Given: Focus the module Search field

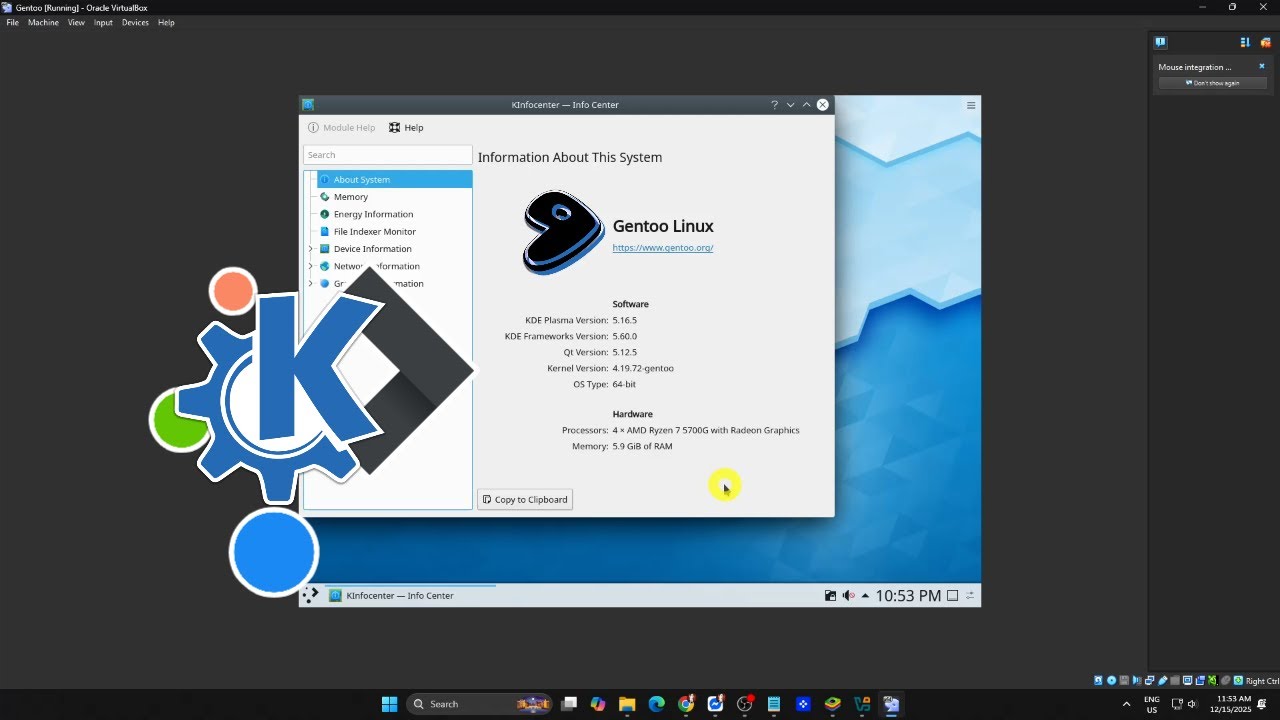Looking at the screenshot, I should (387, 155).
